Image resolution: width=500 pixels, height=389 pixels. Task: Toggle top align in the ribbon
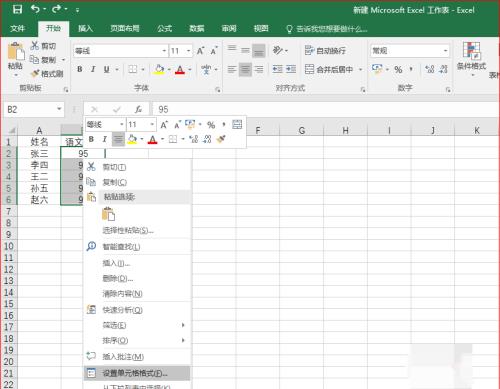pyautogui.click(x=232, y=50)
